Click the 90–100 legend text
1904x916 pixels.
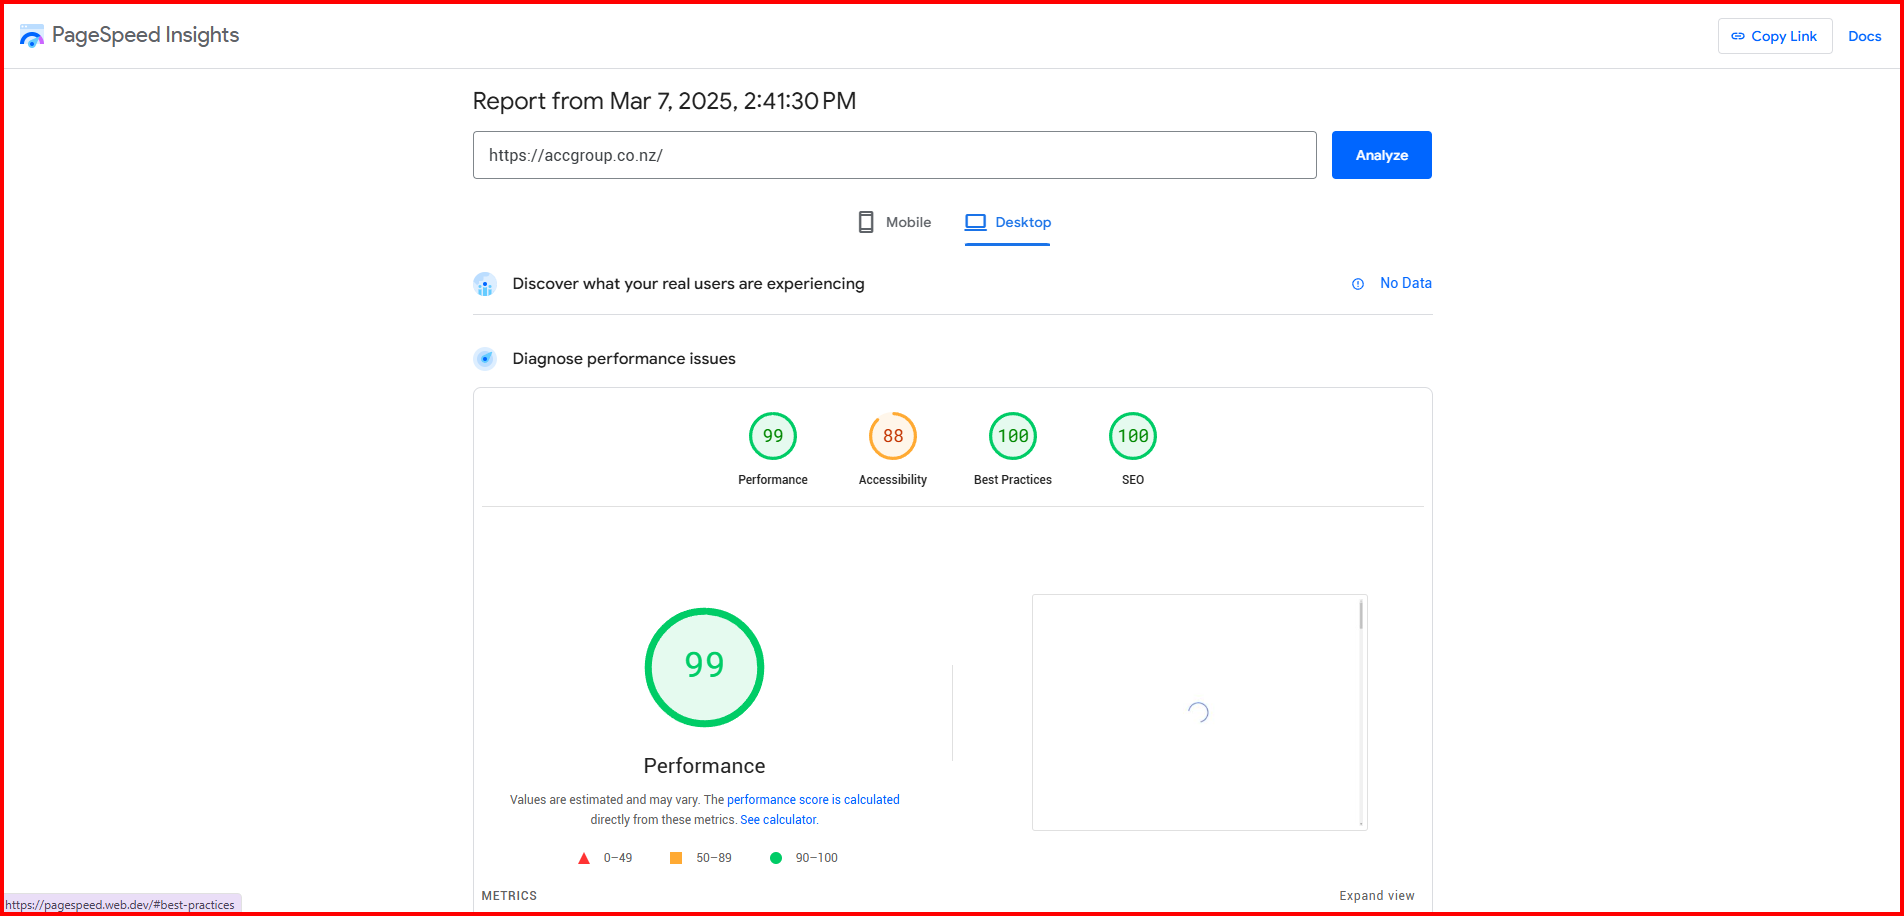[x=817, y=858]
